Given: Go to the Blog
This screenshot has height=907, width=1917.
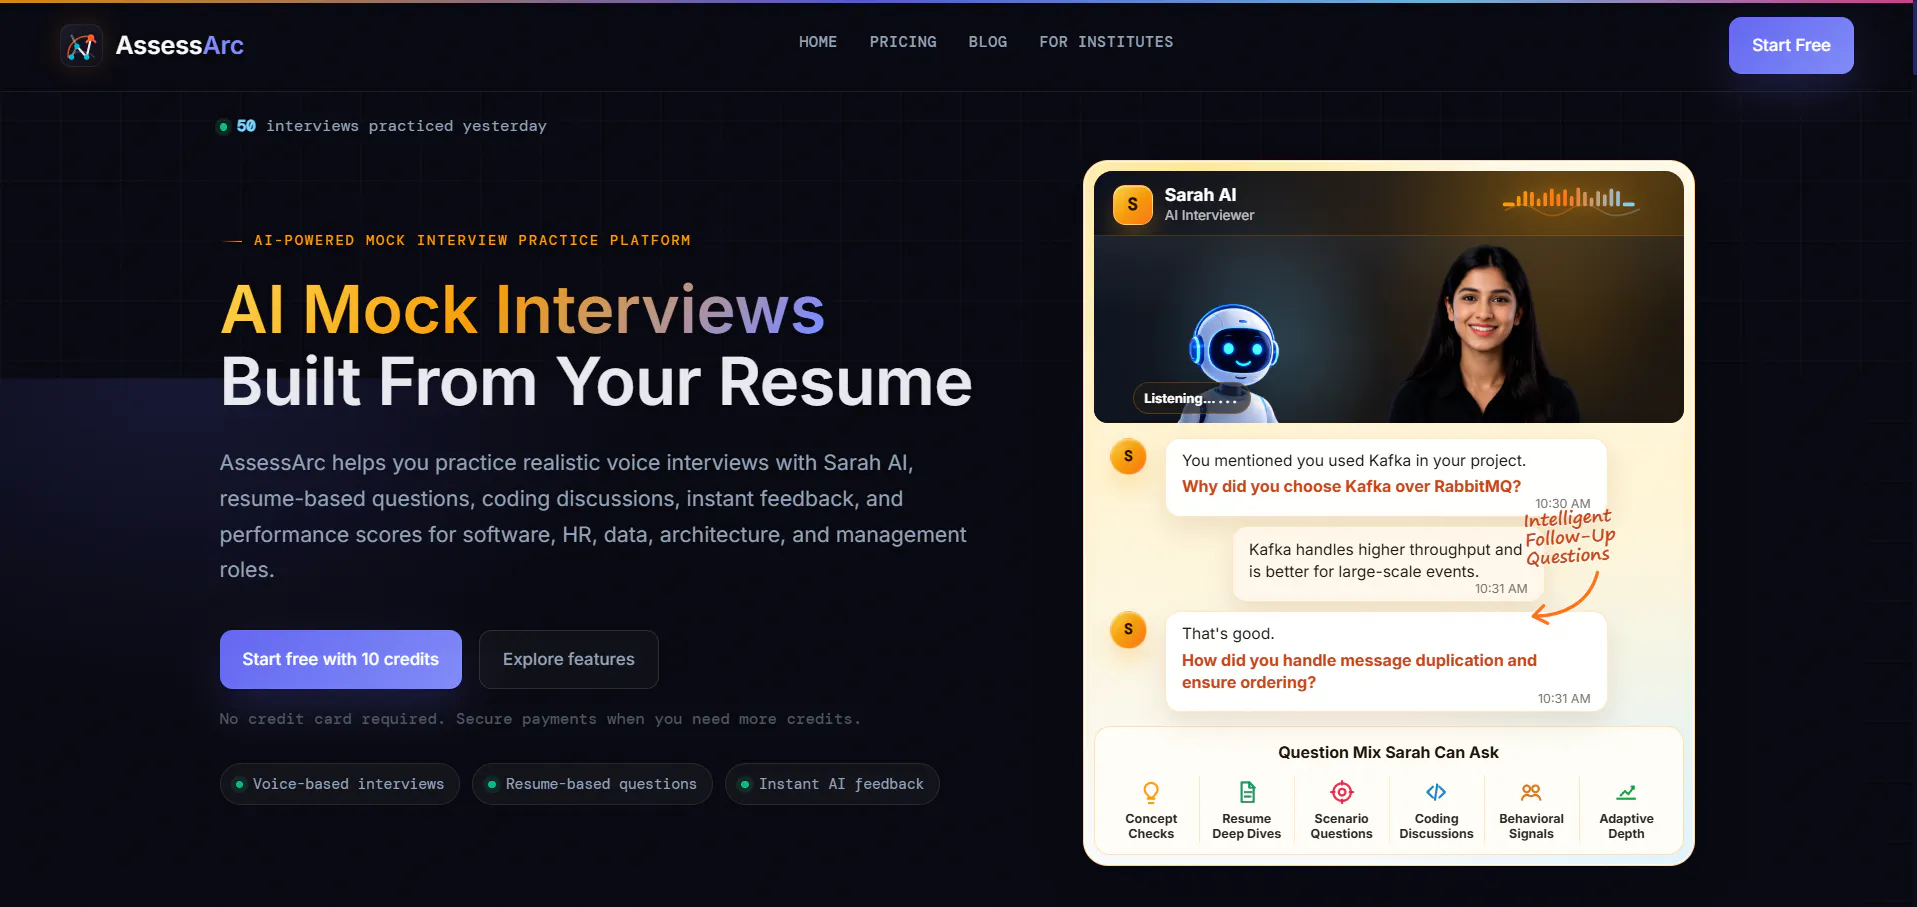Looking at the screenshot, I should [988, 42].
